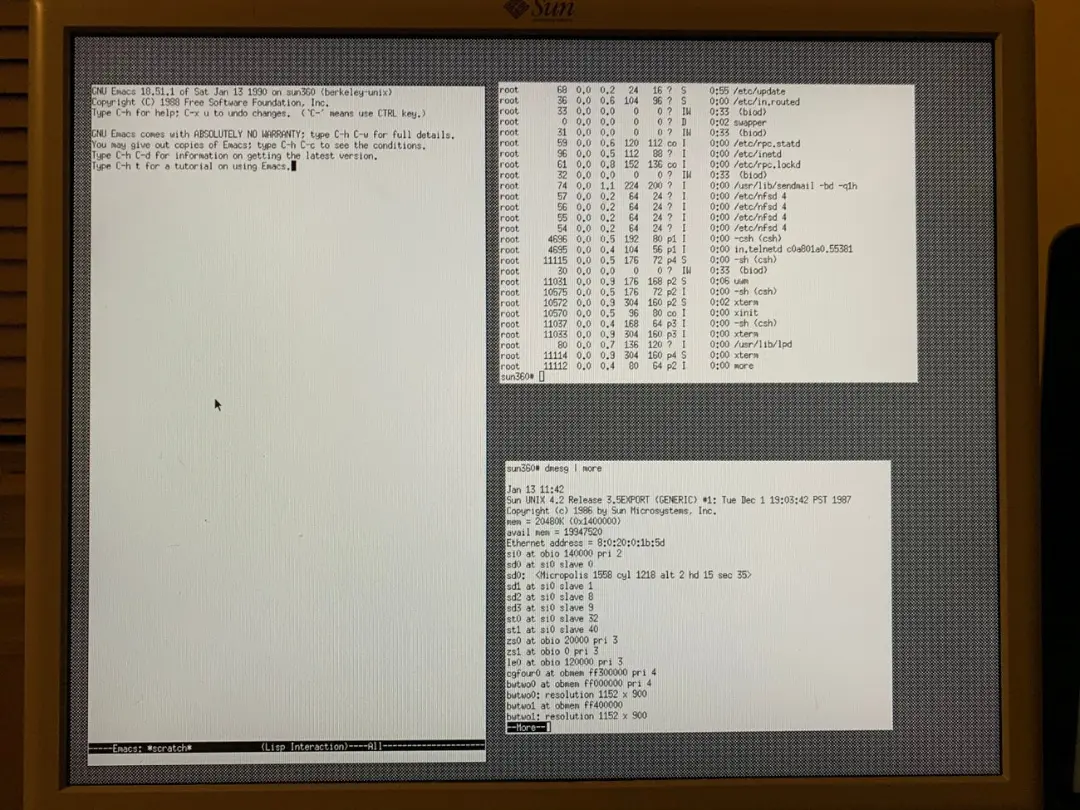
Task: Click the '/etc/nfsd 4' row with PID 54
Action: tap(643, 228)
